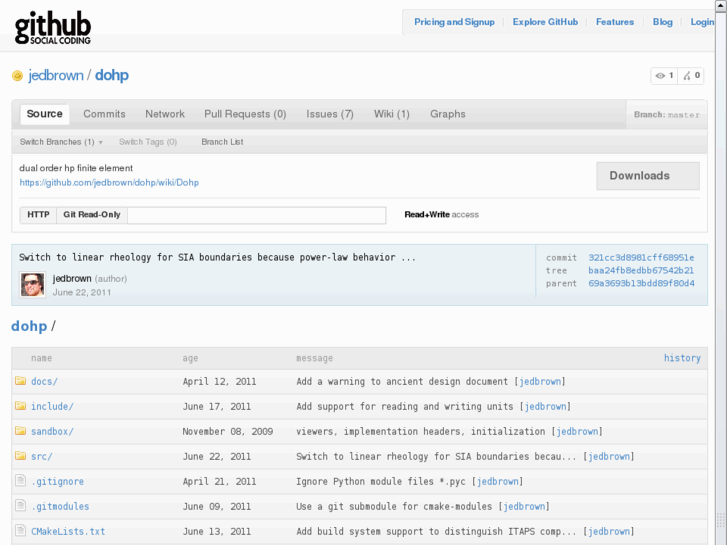The image size is (727, 545).
Task: Select the Git Read-Only URL button
Action: [92, 215]
